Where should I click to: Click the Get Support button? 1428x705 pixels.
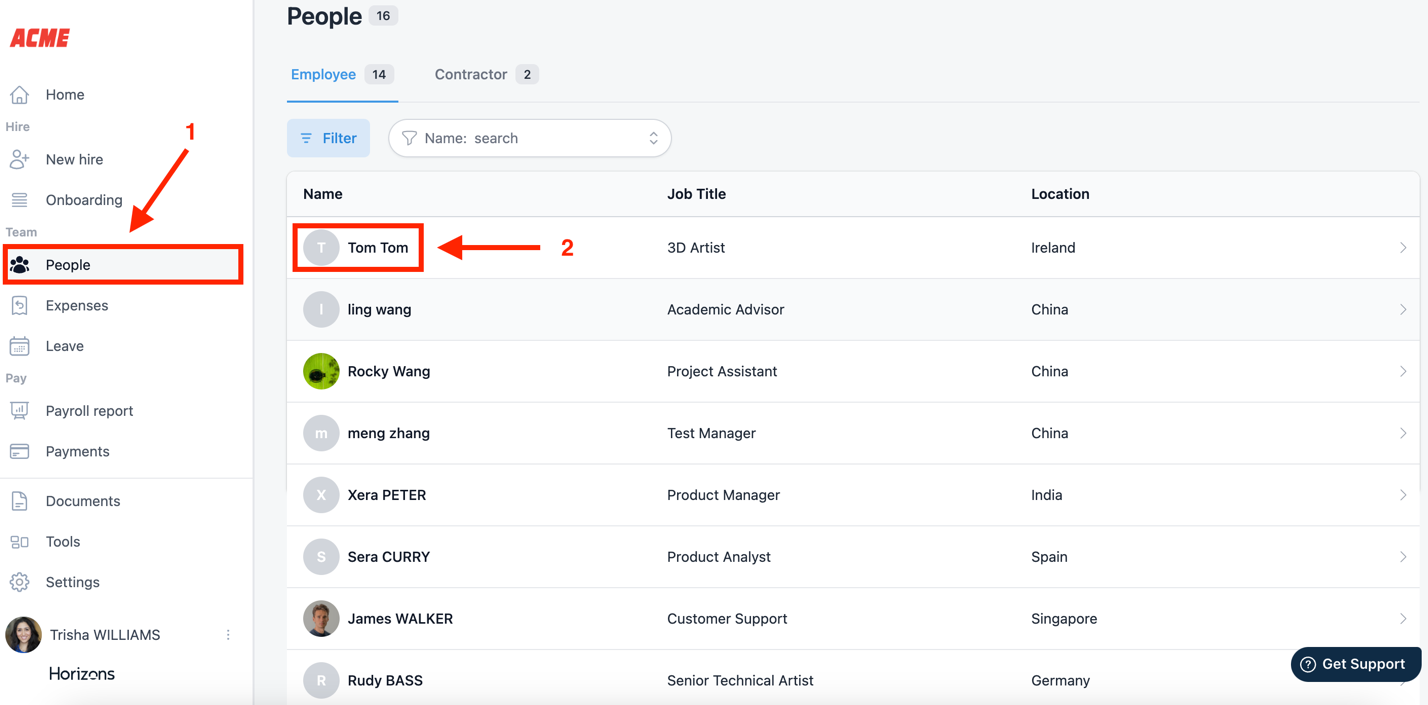(1354, 664)
